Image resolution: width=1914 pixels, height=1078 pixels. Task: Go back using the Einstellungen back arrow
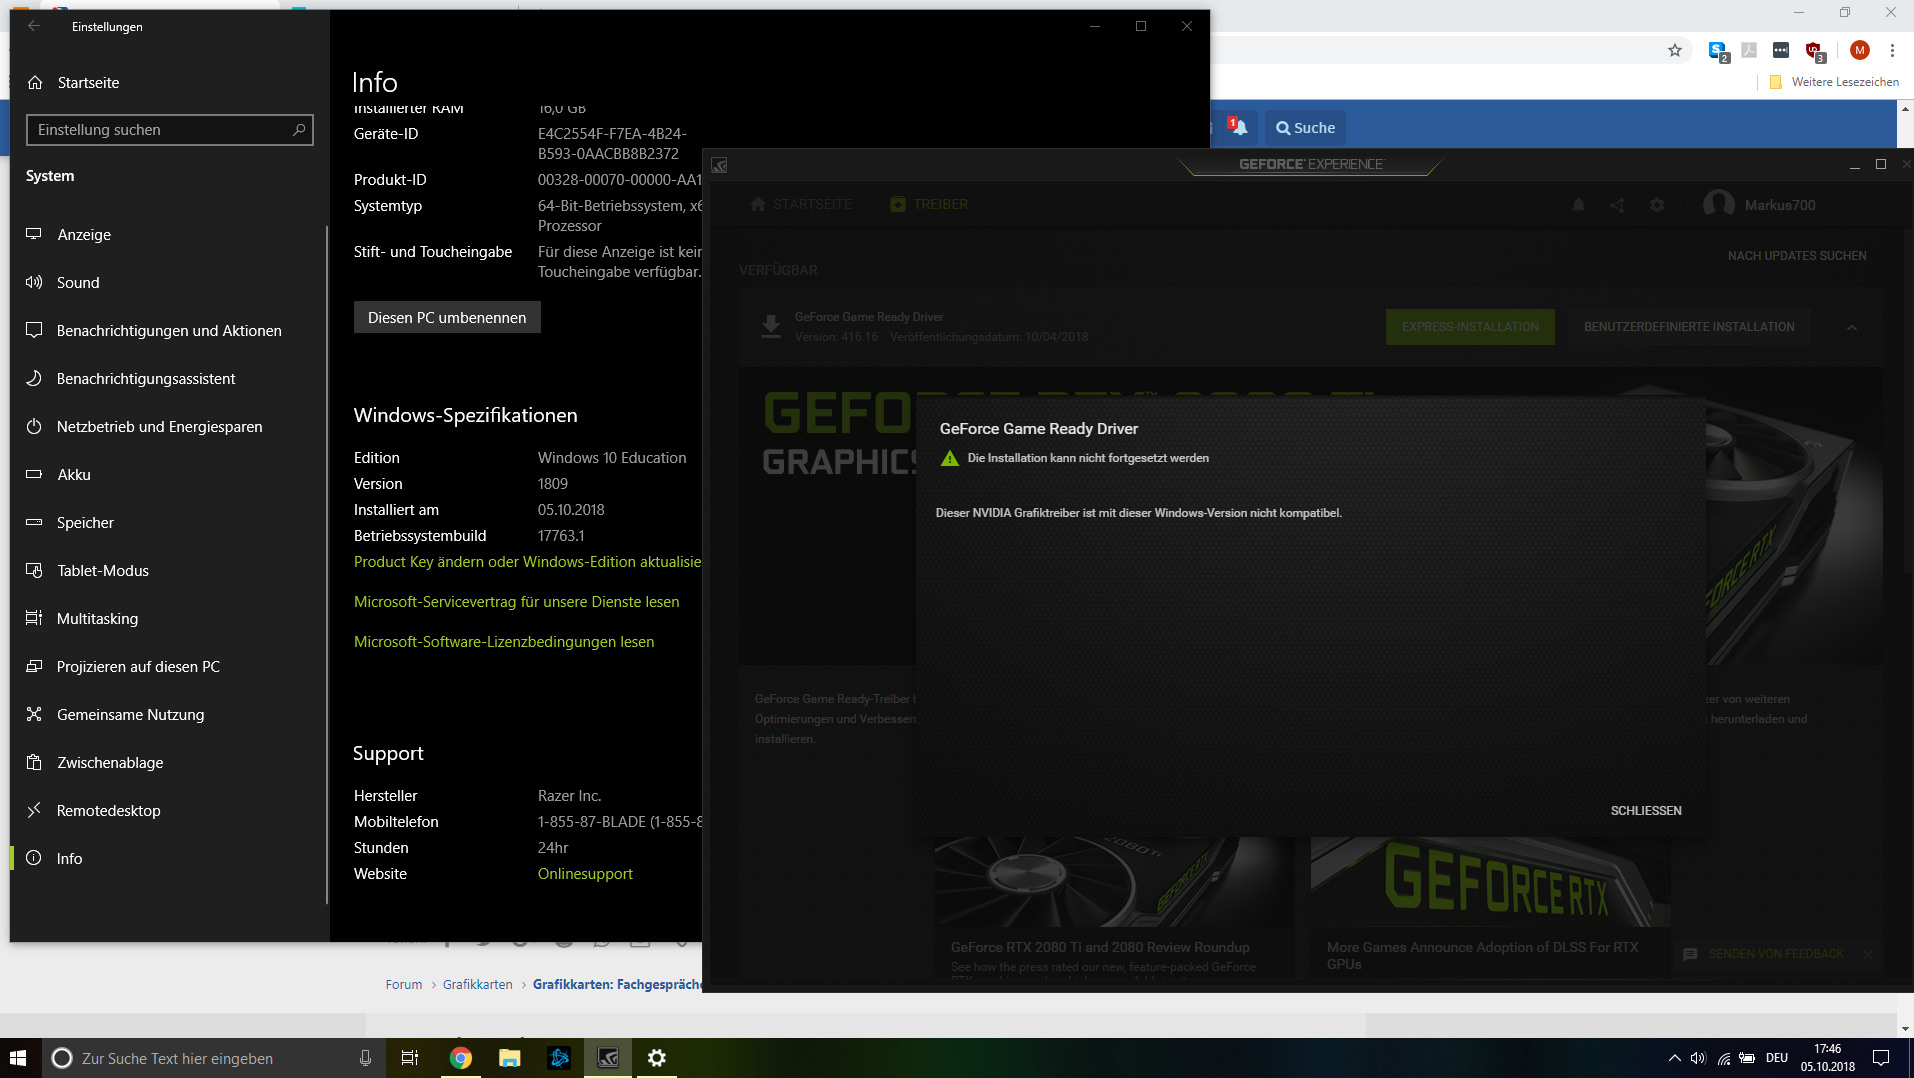(34, 26)
